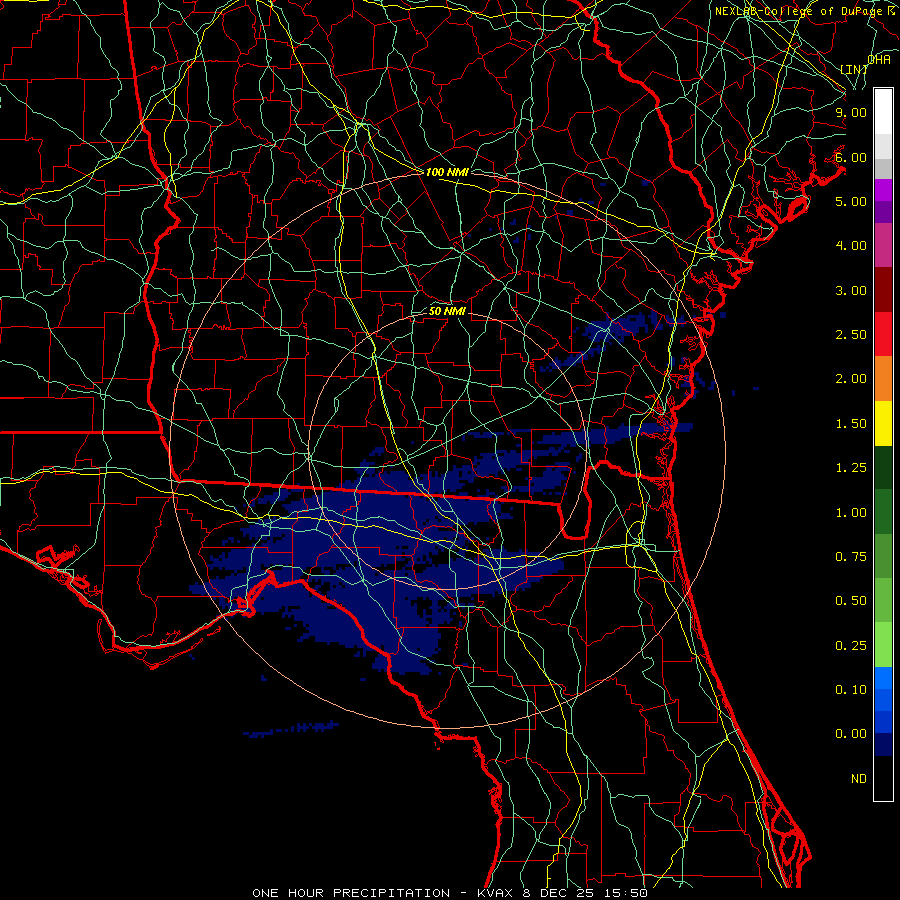Click the 1.50 legend value
Image resolution: width=900 pixels, height=900 pixels.
851,424
